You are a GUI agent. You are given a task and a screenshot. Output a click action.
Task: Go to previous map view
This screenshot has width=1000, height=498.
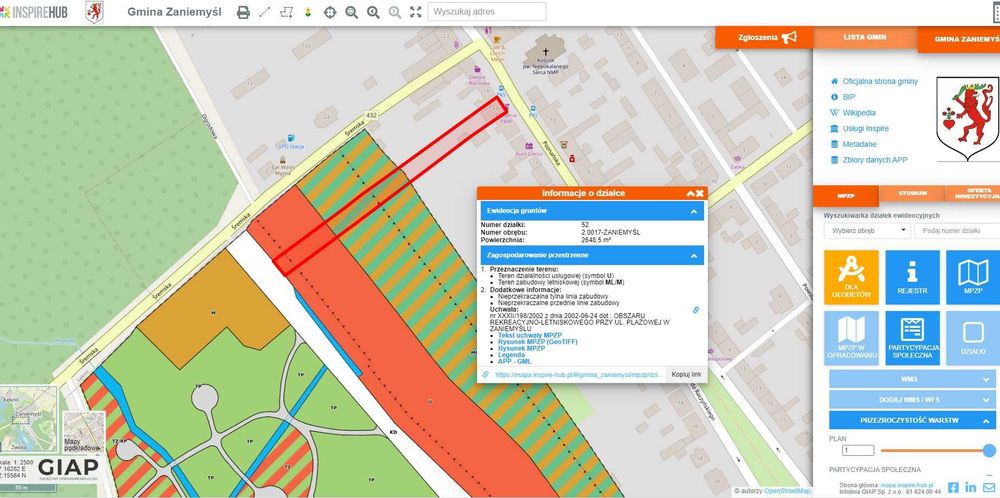(373, 12)
